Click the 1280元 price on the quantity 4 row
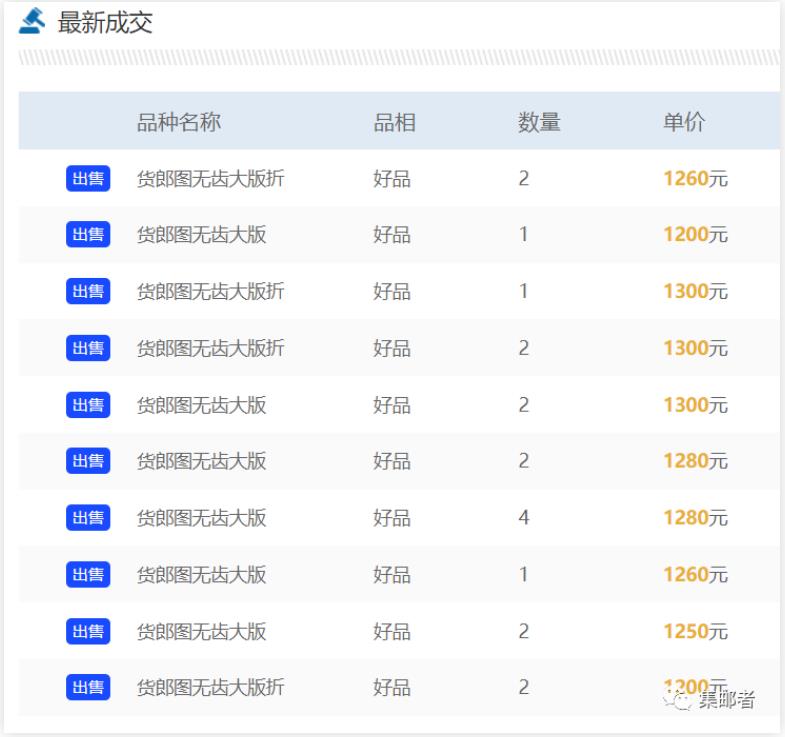The height and width of the screenshot is (737, 785). [695, 518]
